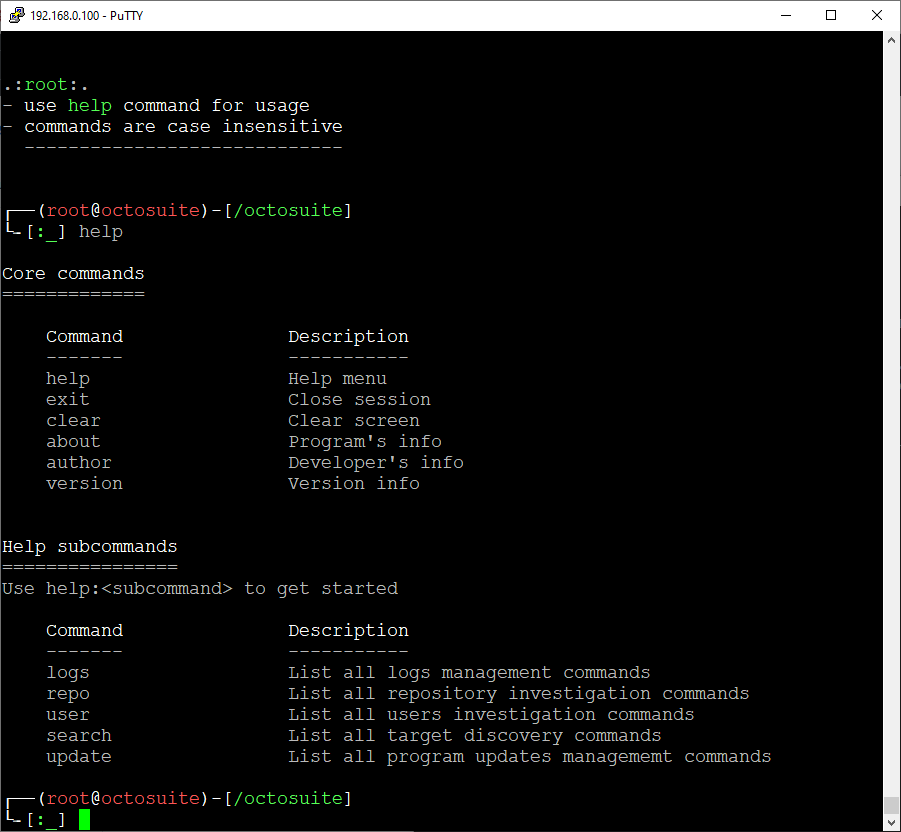Open the PuTTY system menu icon
The height and width of the screenshot is (832, 901).
[16, 15]
